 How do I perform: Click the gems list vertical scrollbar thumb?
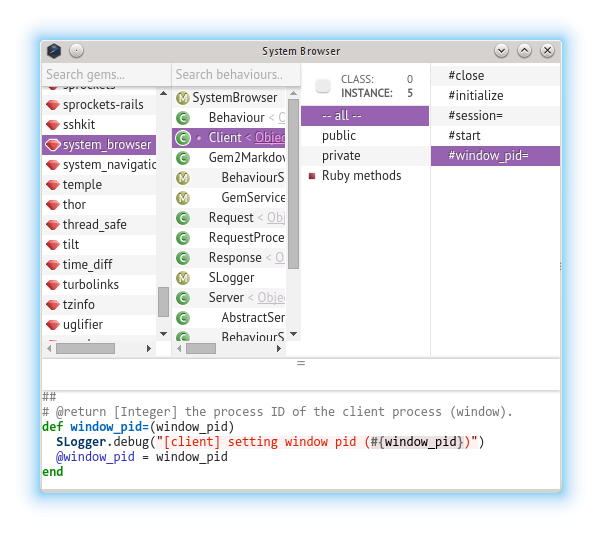click(x=164, y=302)
